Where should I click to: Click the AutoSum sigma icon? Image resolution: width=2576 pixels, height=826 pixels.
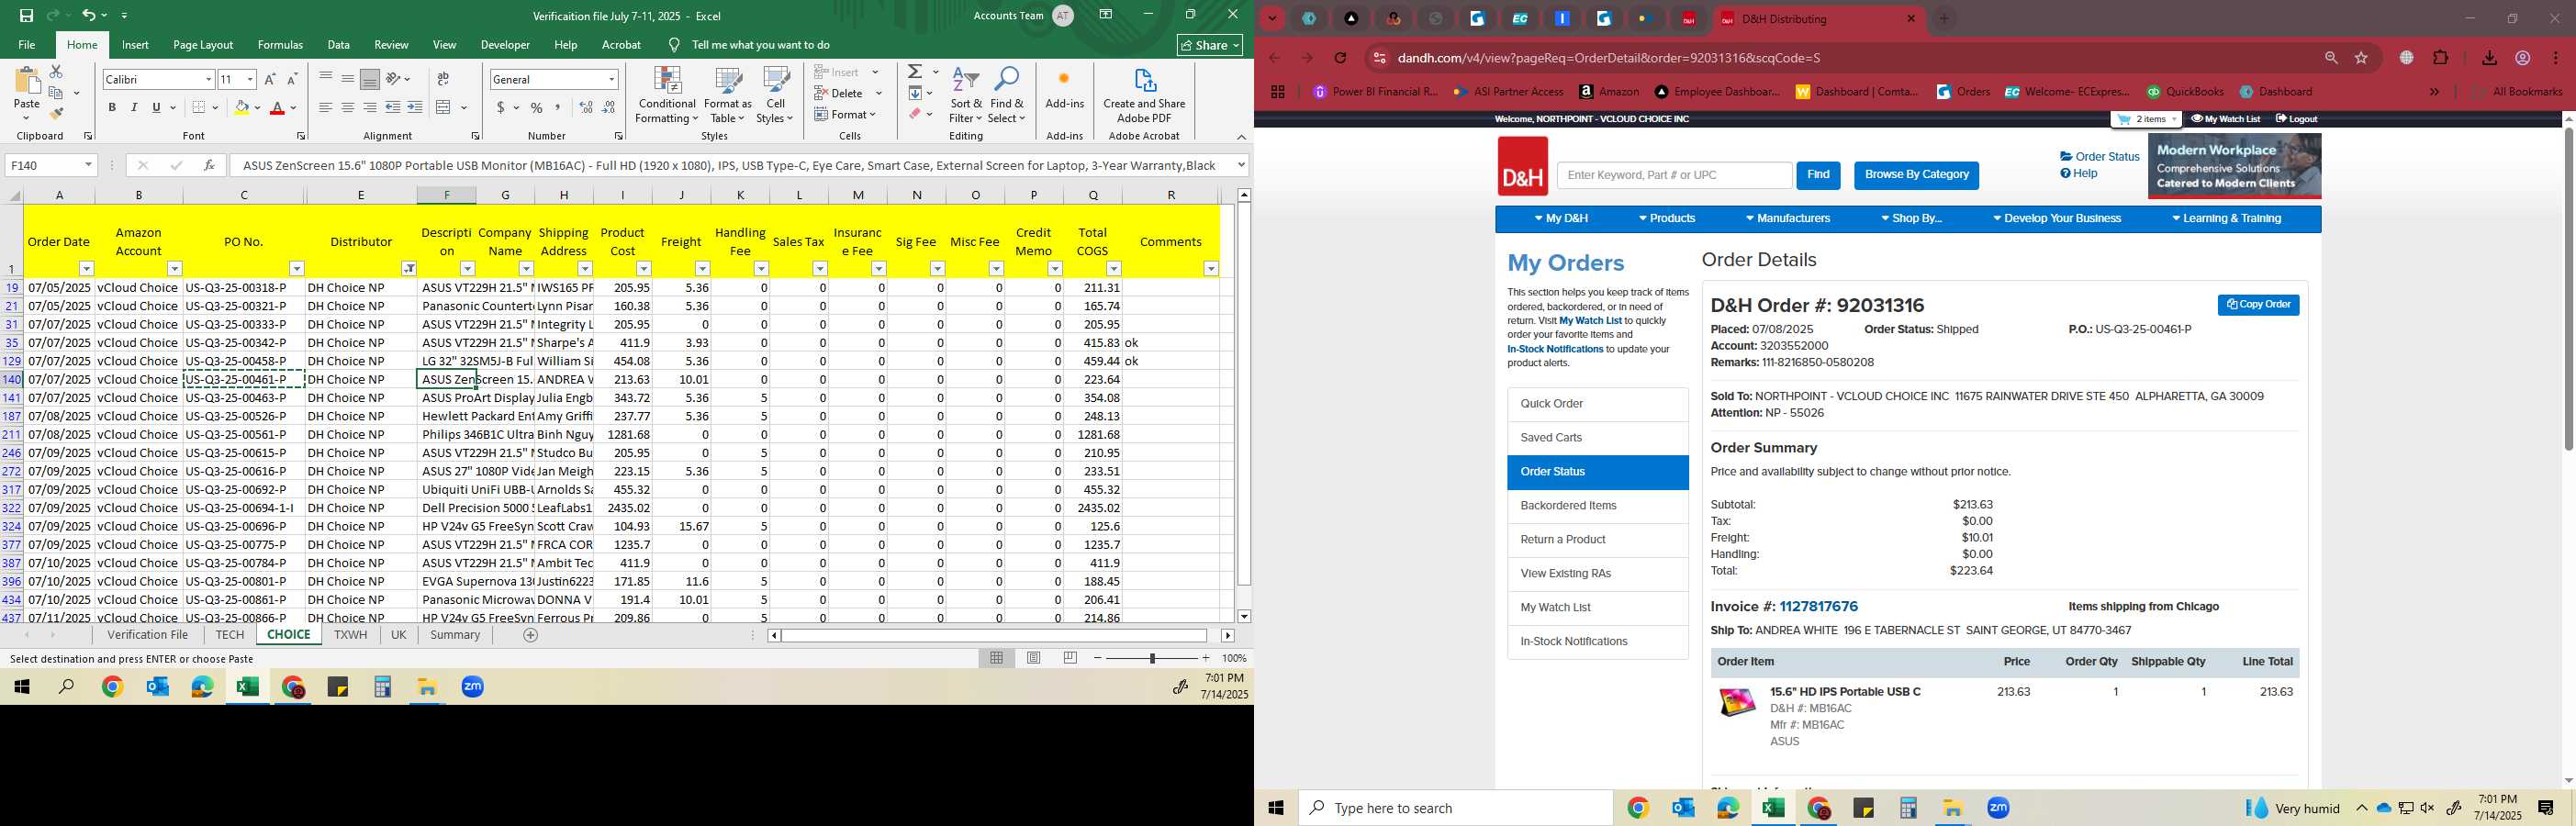tap(915, 72)
